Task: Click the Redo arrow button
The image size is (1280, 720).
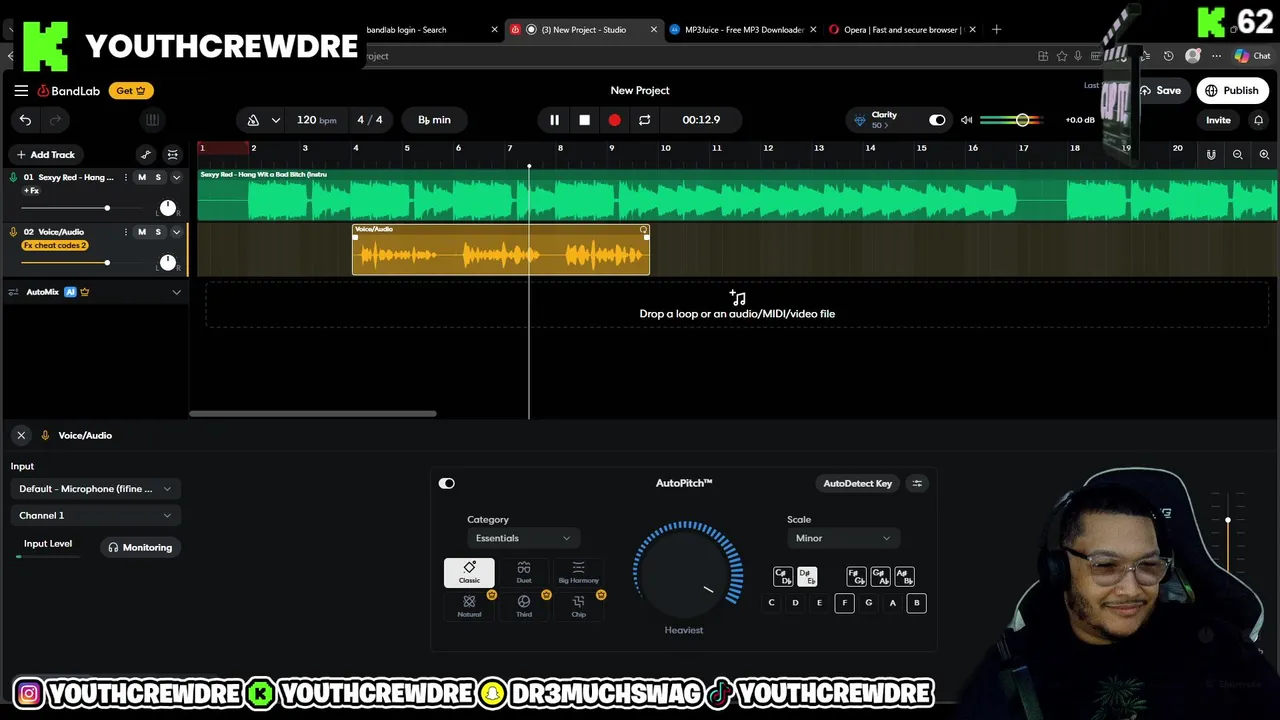Action: click(x=55, y=120)
